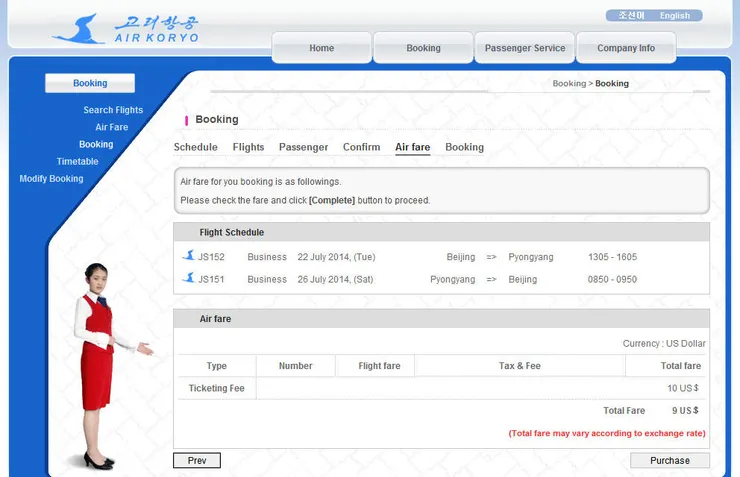Open Modify Booking in the sidebar
740x477 pixels.
[x=51, y=179]
